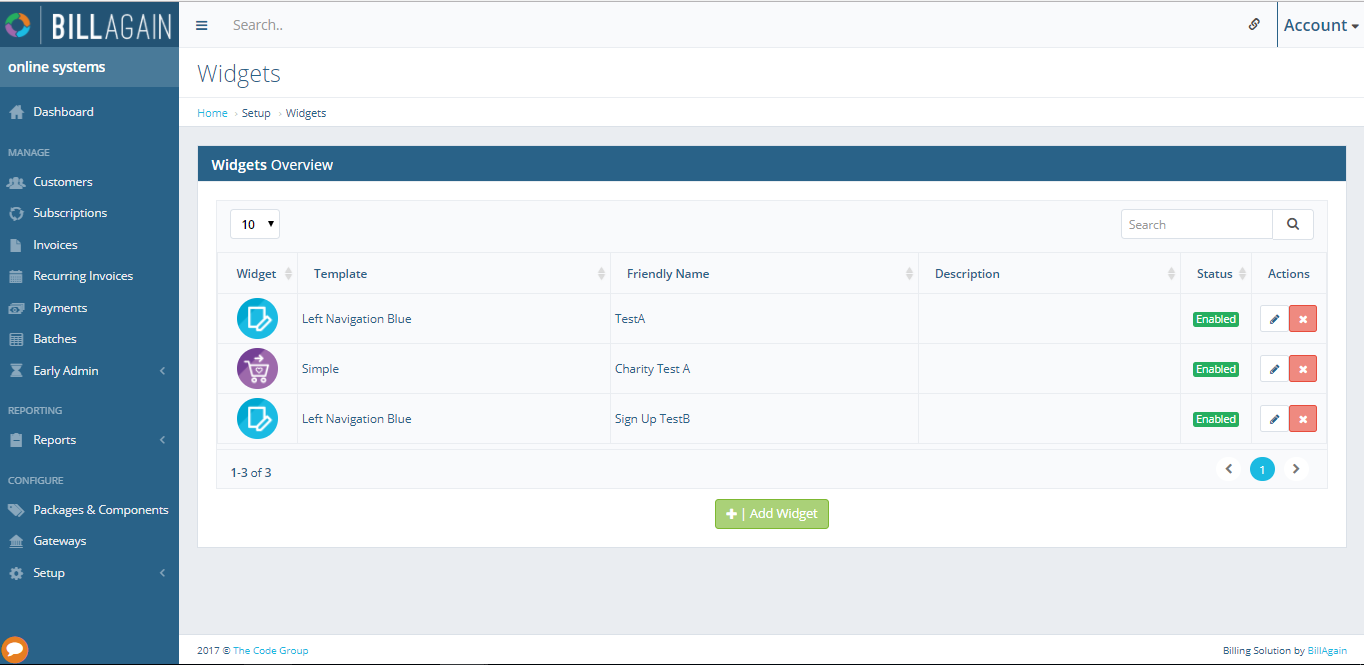Delete the Charity Test A widget
Image resolution: width=1364 pixels, height=665 pixels.
coord(1303,369)
